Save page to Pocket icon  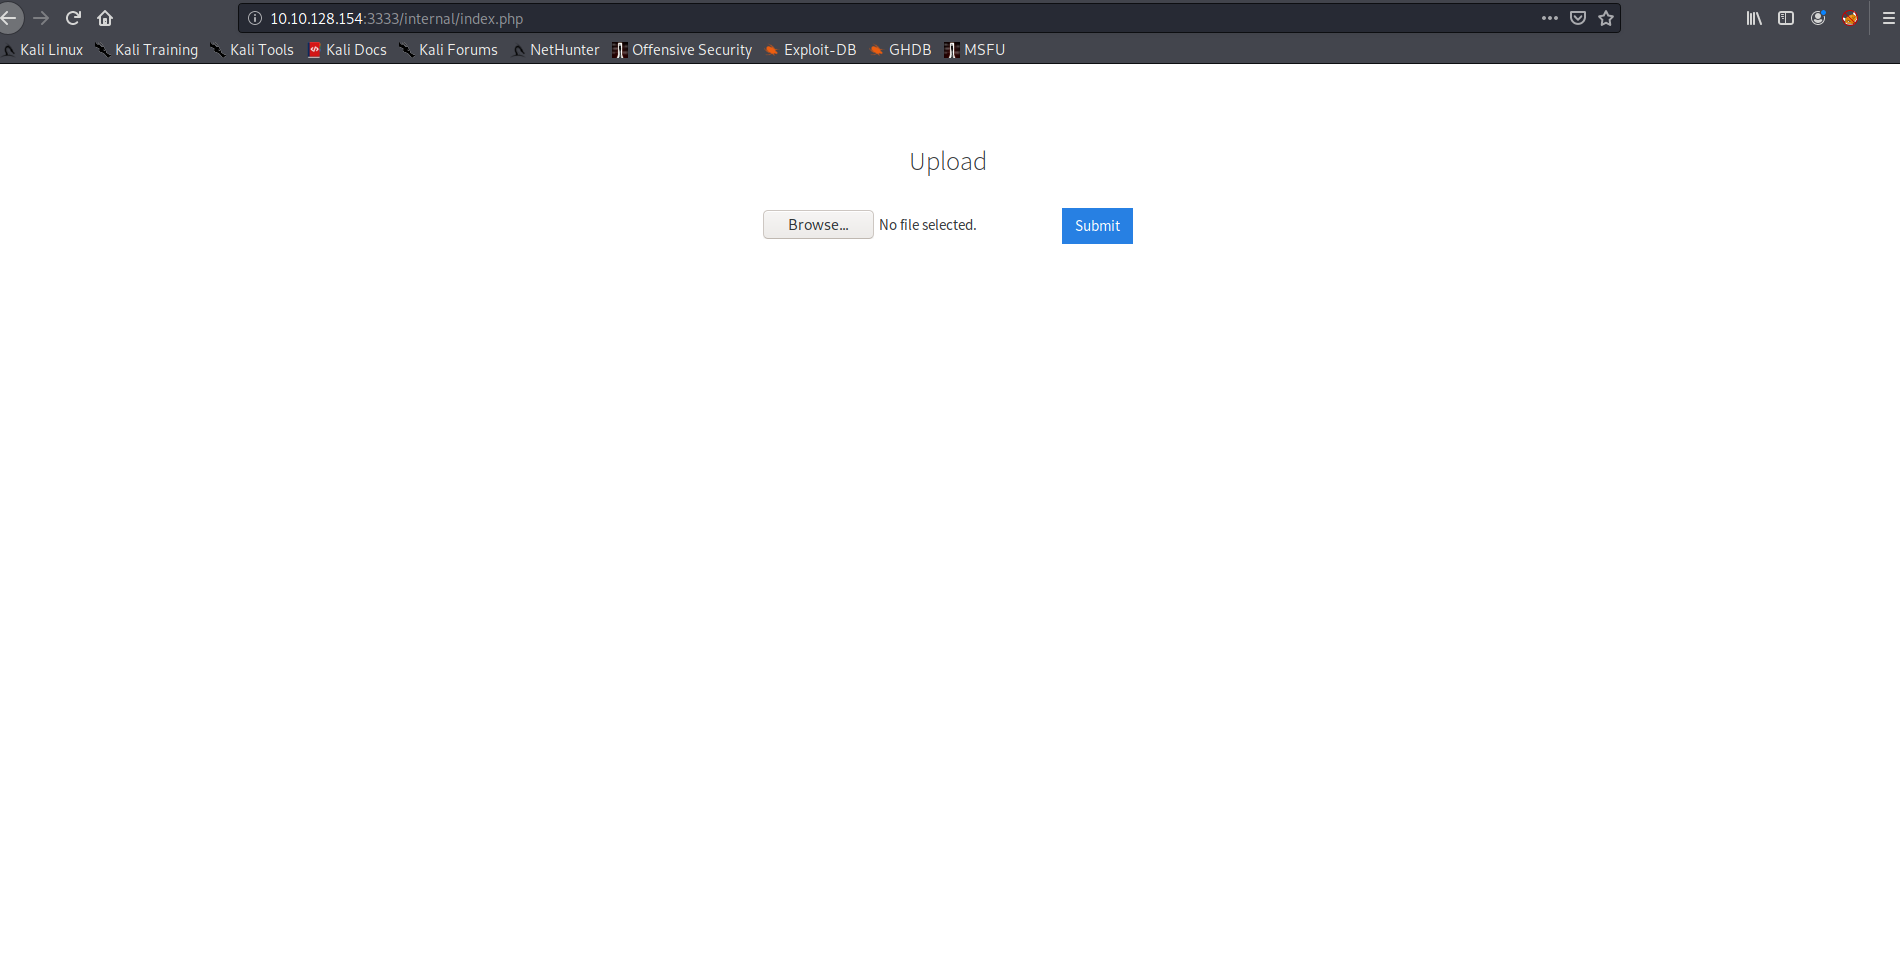point(1578,18)
